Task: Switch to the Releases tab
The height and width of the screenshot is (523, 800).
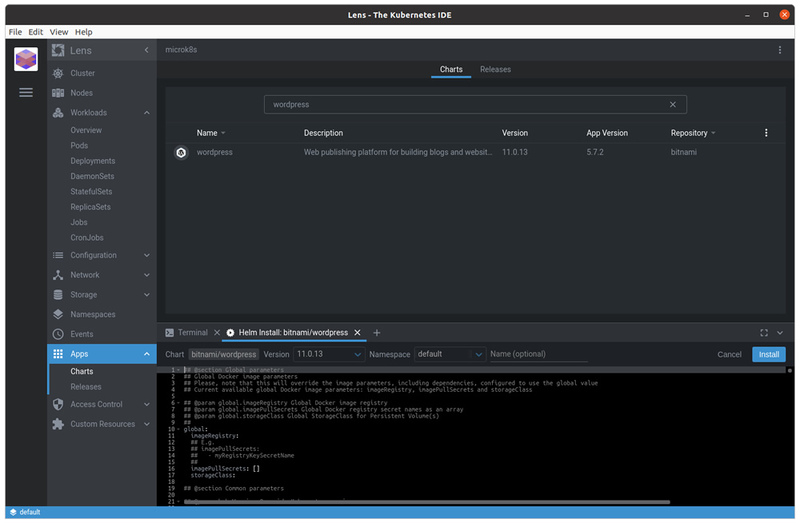Action: tap(495, 69)
